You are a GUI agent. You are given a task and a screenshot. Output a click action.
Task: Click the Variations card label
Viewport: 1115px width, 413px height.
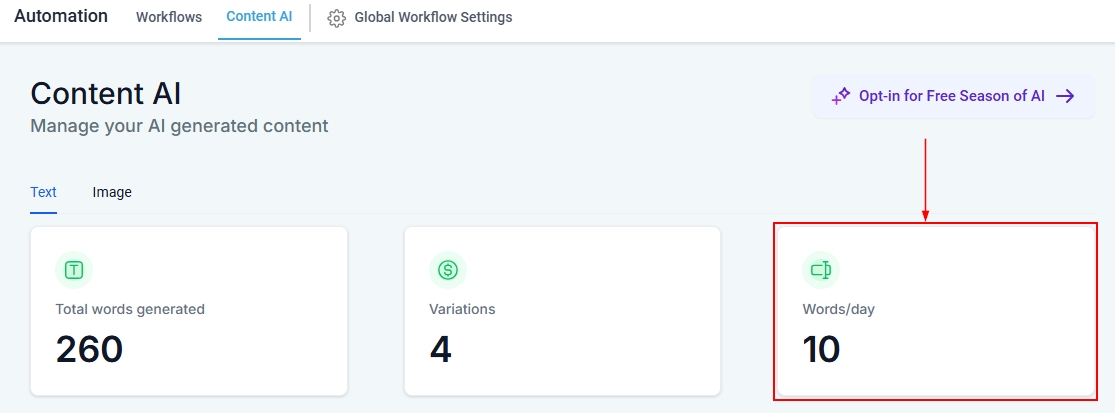pos(462,309)
